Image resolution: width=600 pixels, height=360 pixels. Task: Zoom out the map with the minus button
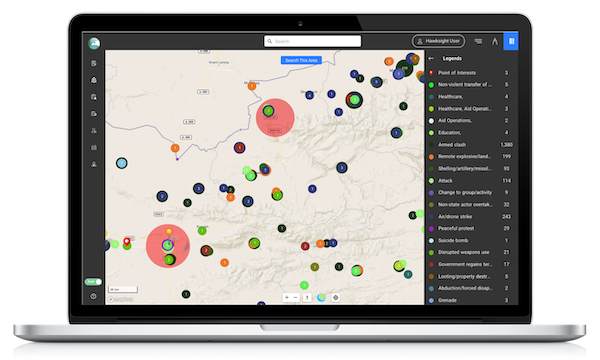click(x=295, y=297)
